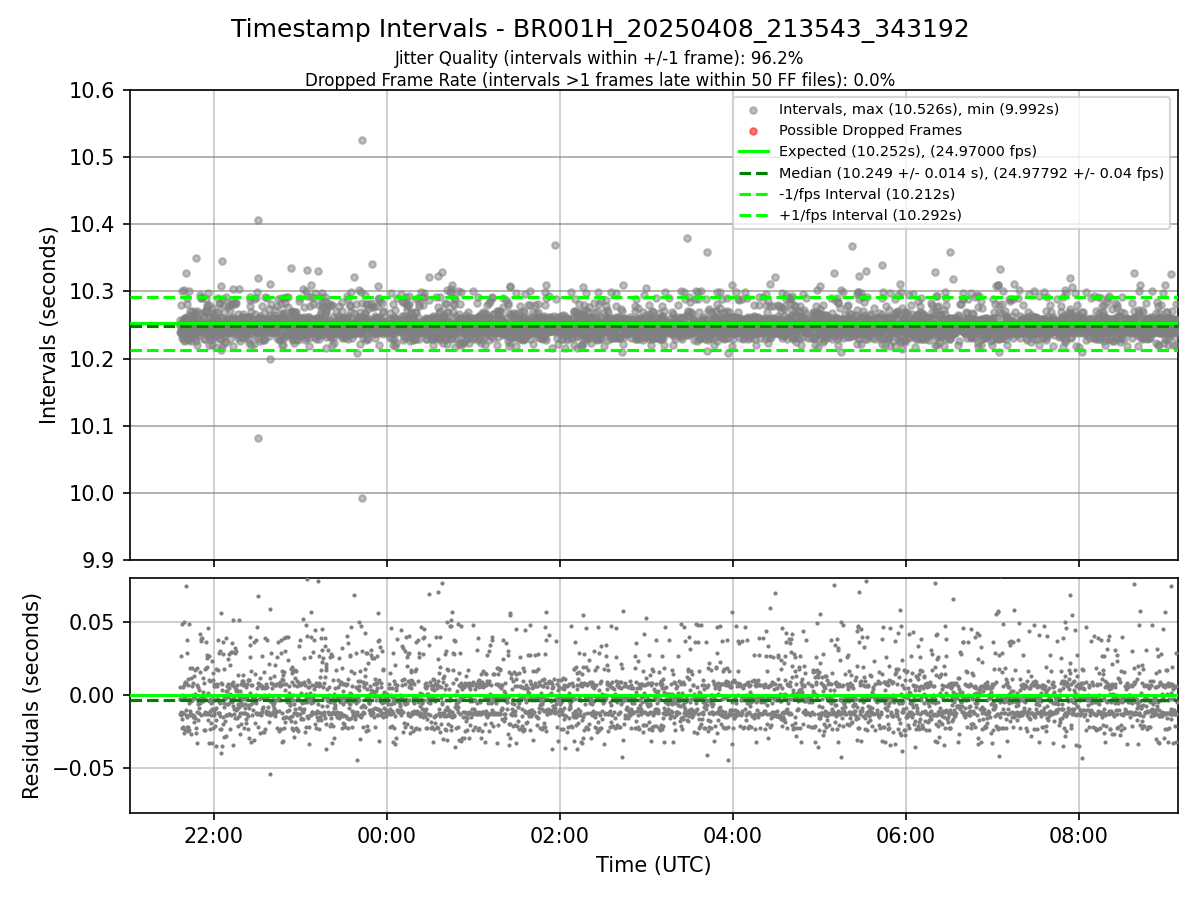Click the 04:00 time tick label
Image resolution: width=1200 pixels, height=900 pixels.
click(x=733, y=834)
